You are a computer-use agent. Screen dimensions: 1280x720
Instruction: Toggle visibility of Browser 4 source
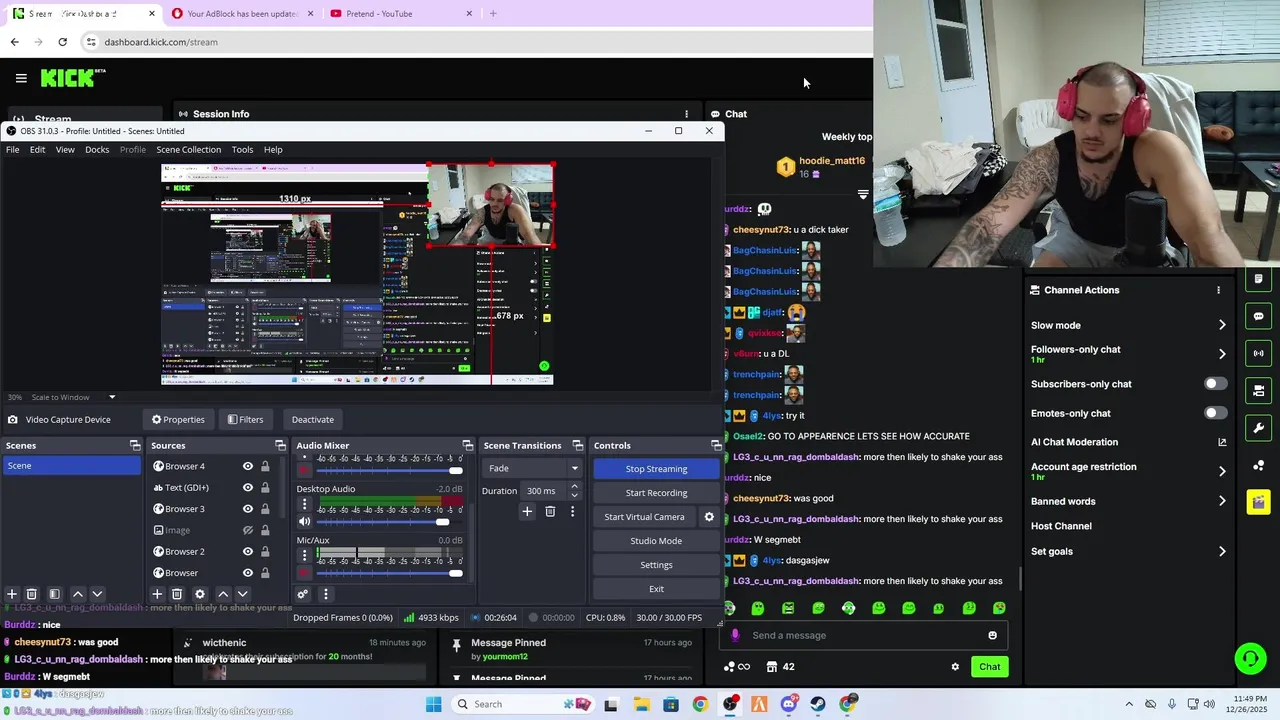[x=248, y=466]
